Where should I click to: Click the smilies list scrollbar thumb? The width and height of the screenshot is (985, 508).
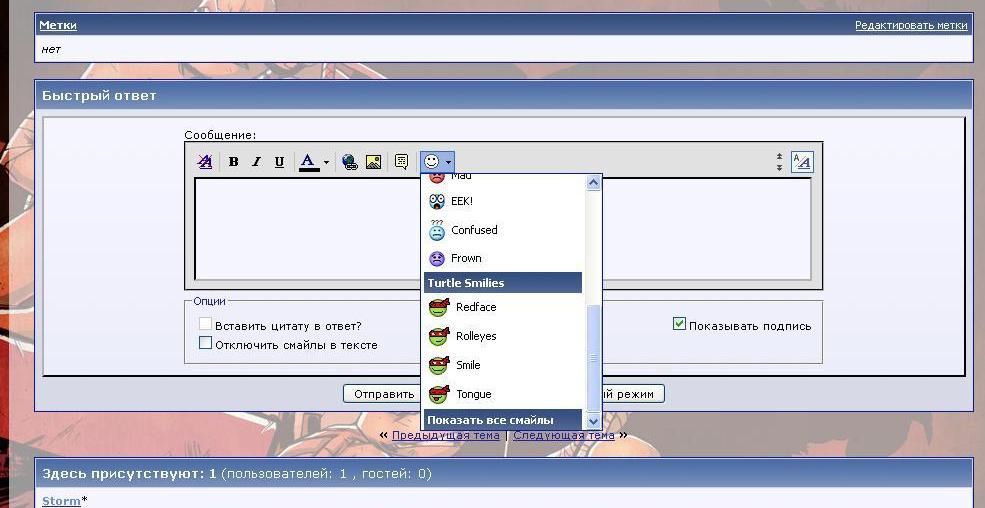coord(593,358)
